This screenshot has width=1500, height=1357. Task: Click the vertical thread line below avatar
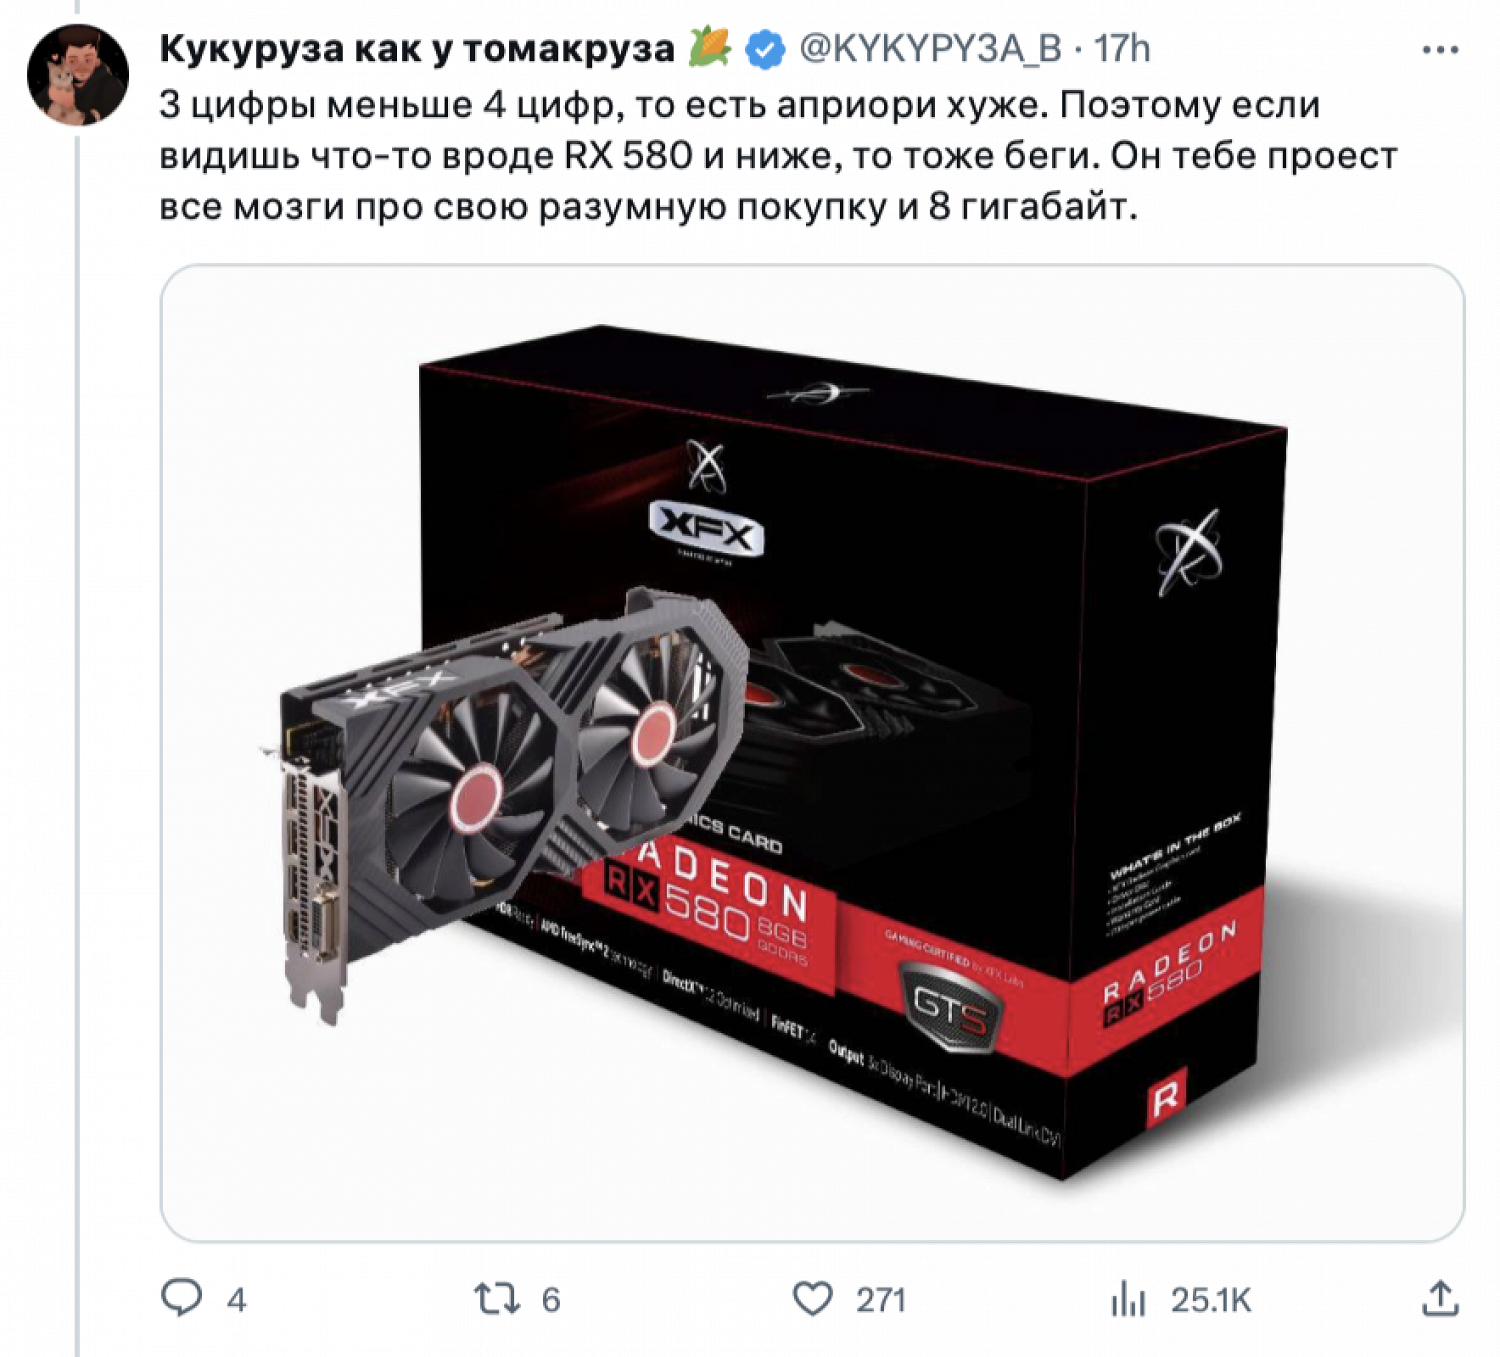(x=77, y=741)
